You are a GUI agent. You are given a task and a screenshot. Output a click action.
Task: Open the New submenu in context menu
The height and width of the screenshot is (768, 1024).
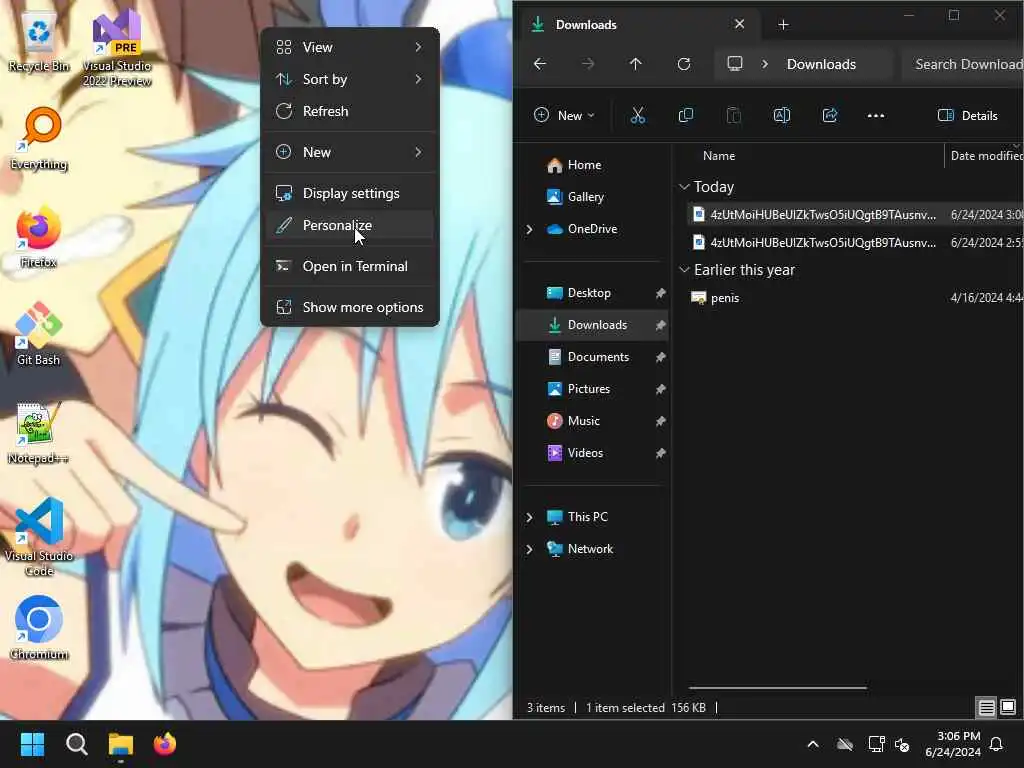coord(349,152)
